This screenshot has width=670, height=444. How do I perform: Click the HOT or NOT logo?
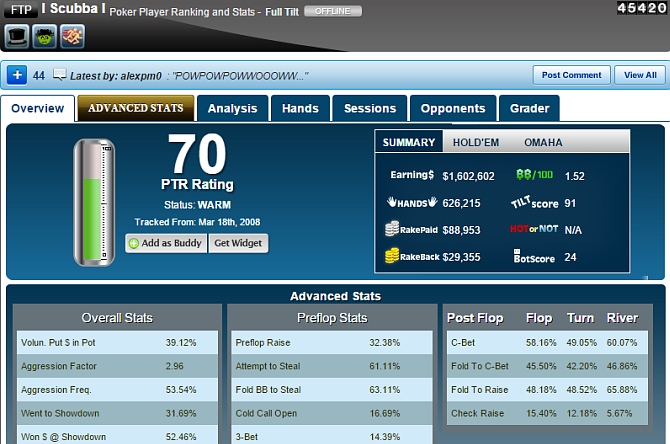coord(534,229)
